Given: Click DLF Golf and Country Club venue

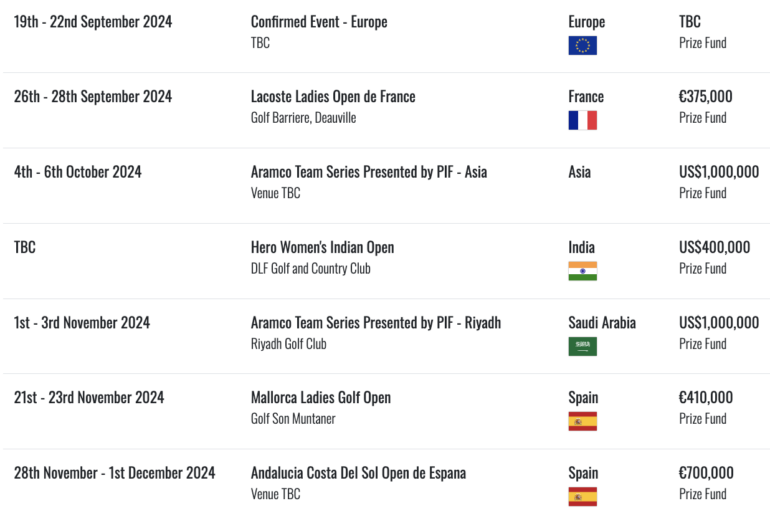Looking at the screenshot, I should [310, 269].
